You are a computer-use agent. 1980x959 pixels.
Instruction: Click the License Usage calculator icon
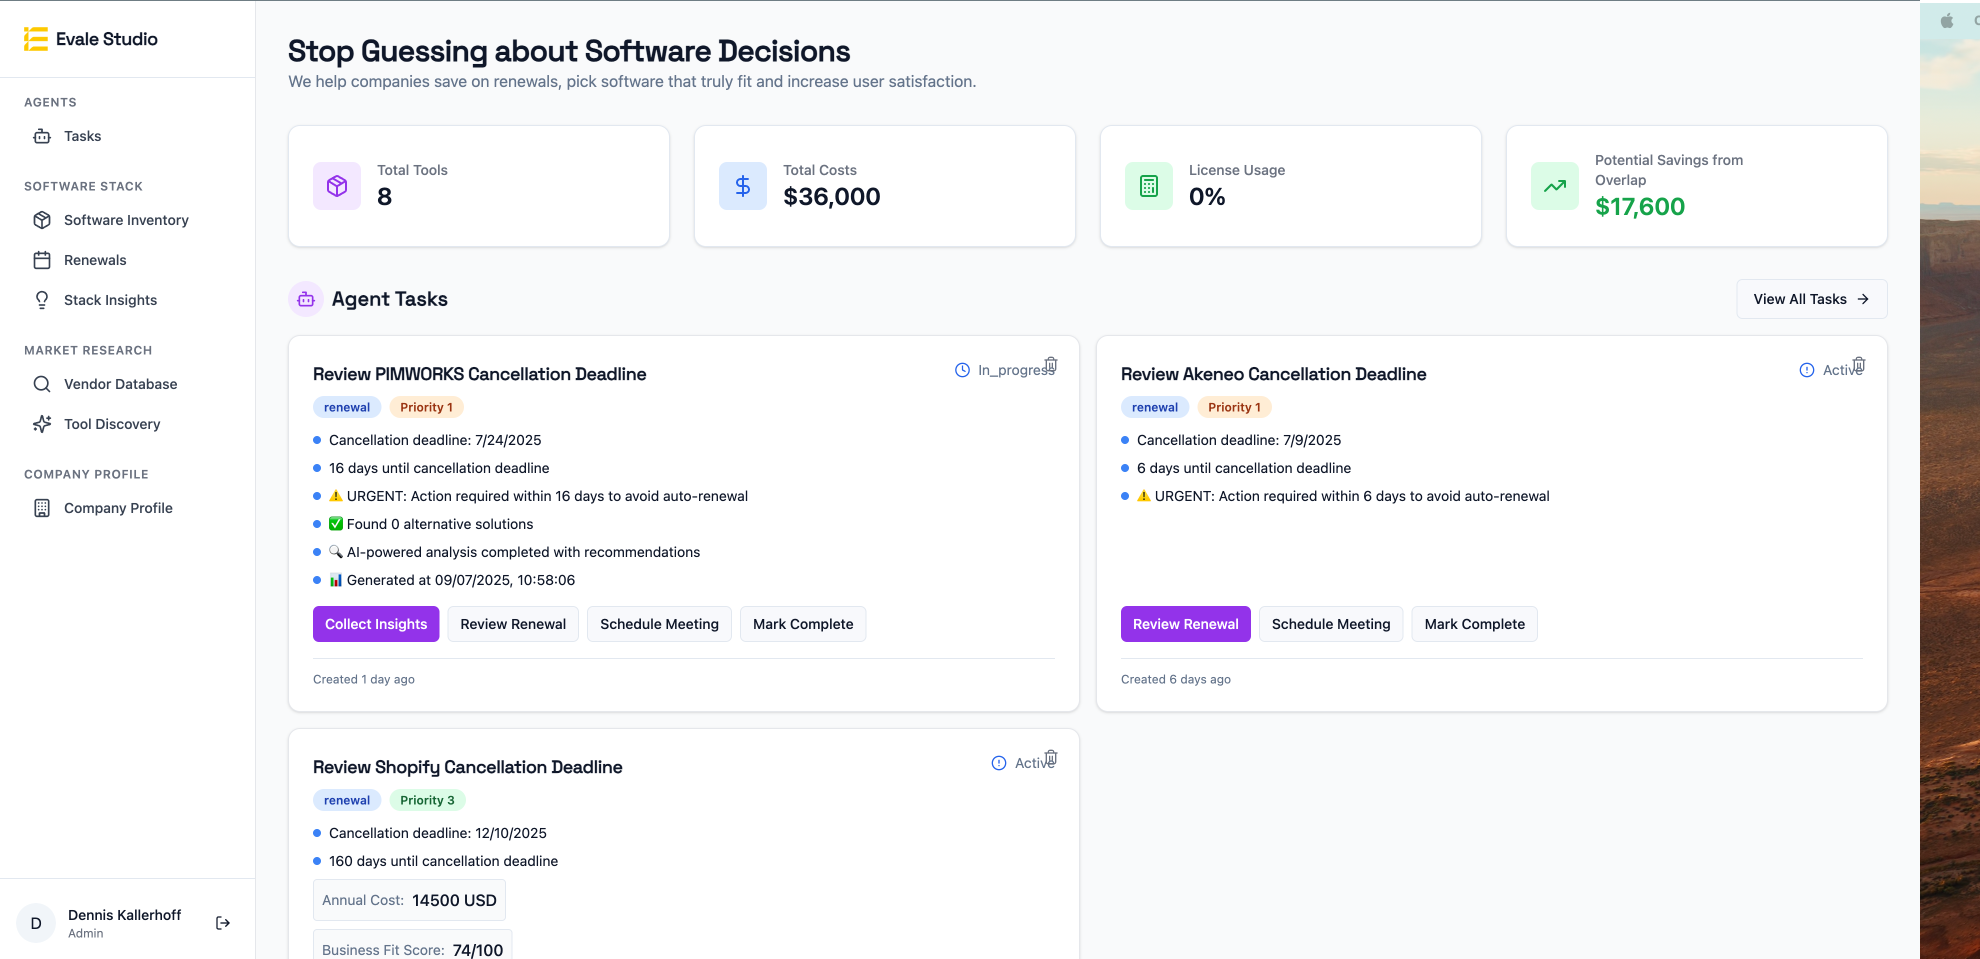point(1149,186)
